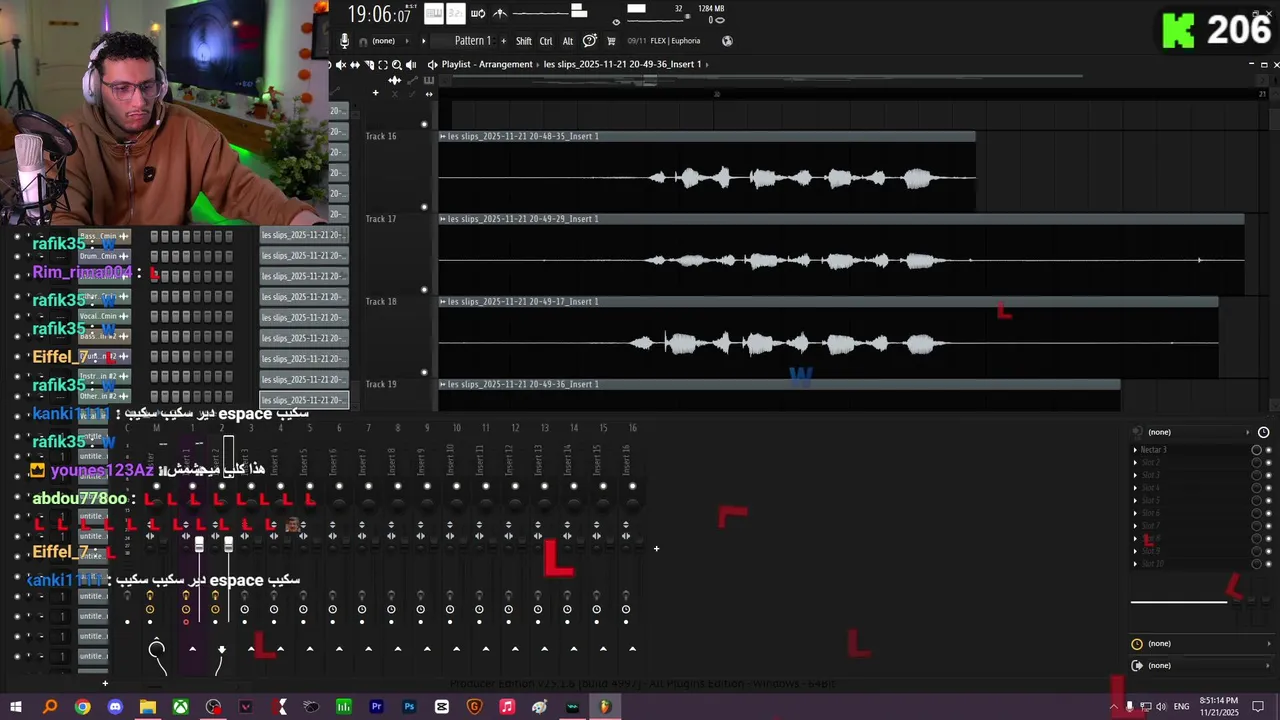The image size is (1280, 720).
Task: Toggle the metronome icon in the top toolbar
Action: point(500,13)
